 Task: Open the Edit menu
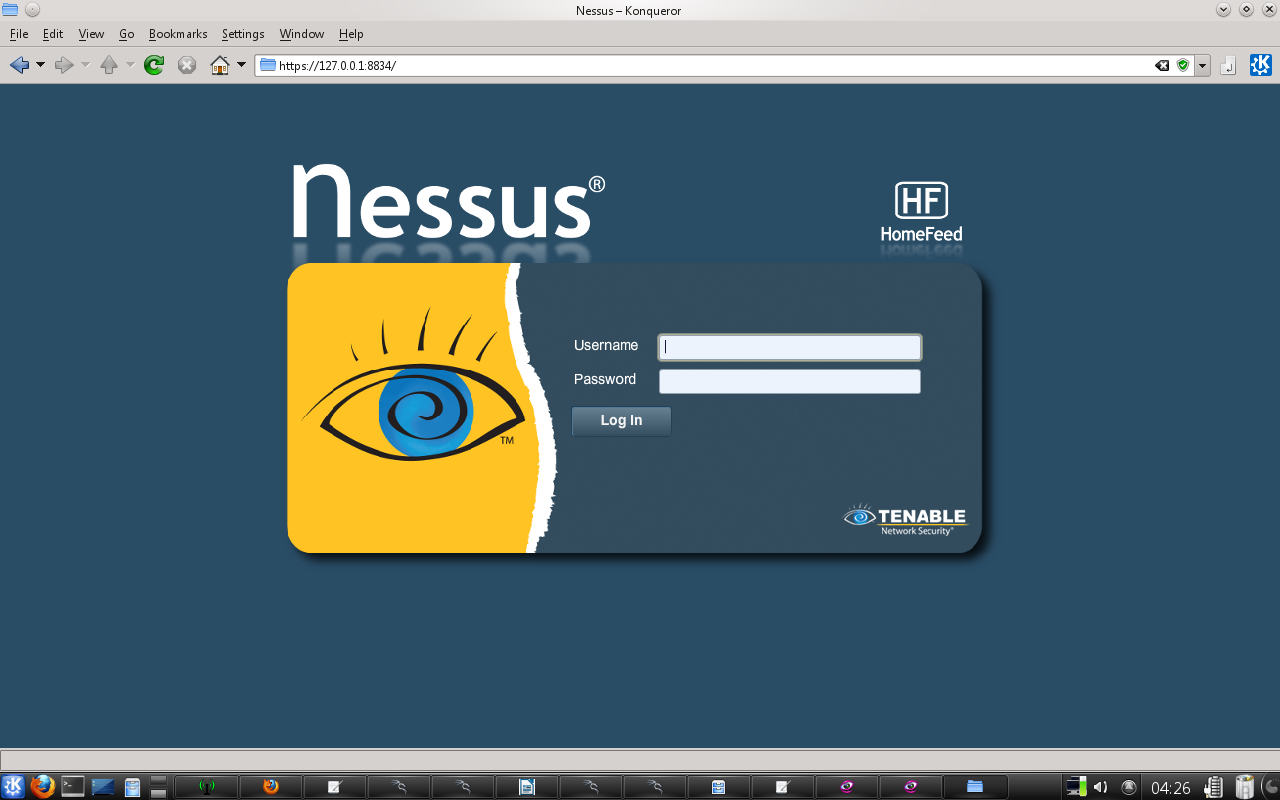tap(53, 34)
